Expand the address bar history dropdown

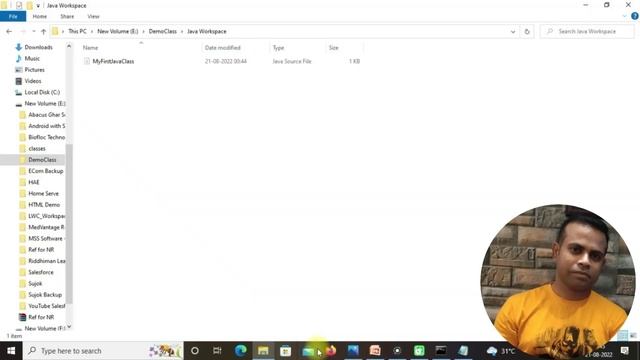click(x=513, y=31)
